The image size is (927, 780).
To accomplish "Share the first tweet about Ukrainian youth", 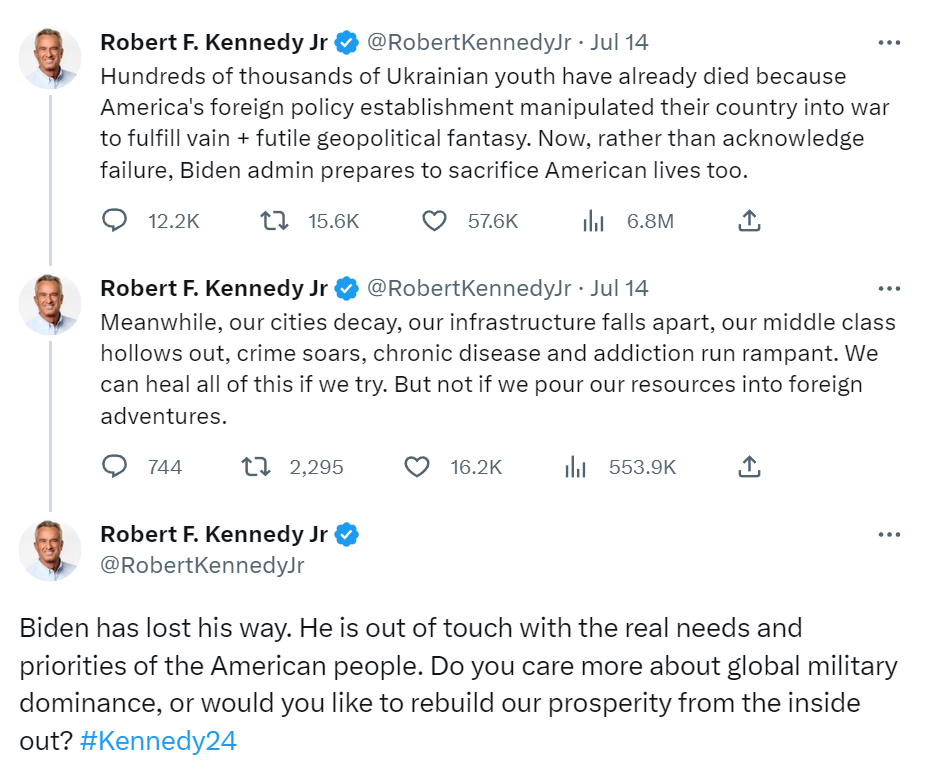I will click(749, 221).
